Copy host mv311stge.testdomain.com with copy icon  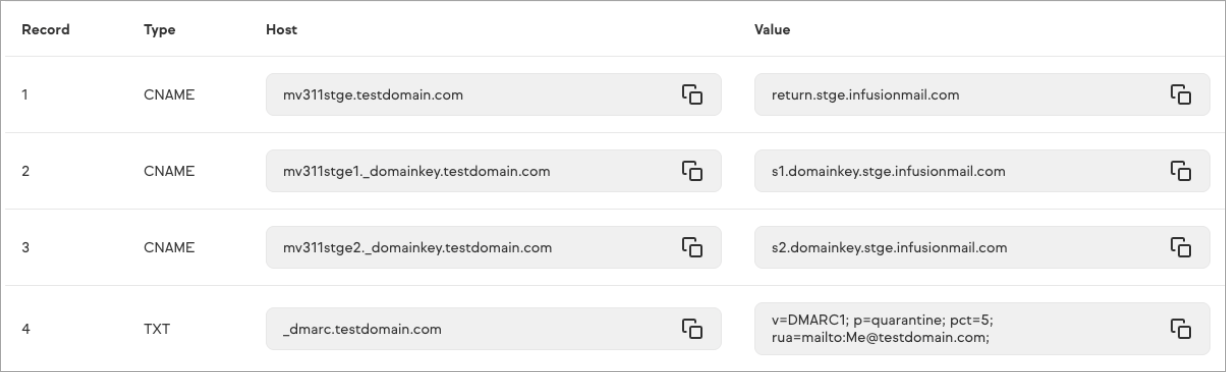point(693,94)
